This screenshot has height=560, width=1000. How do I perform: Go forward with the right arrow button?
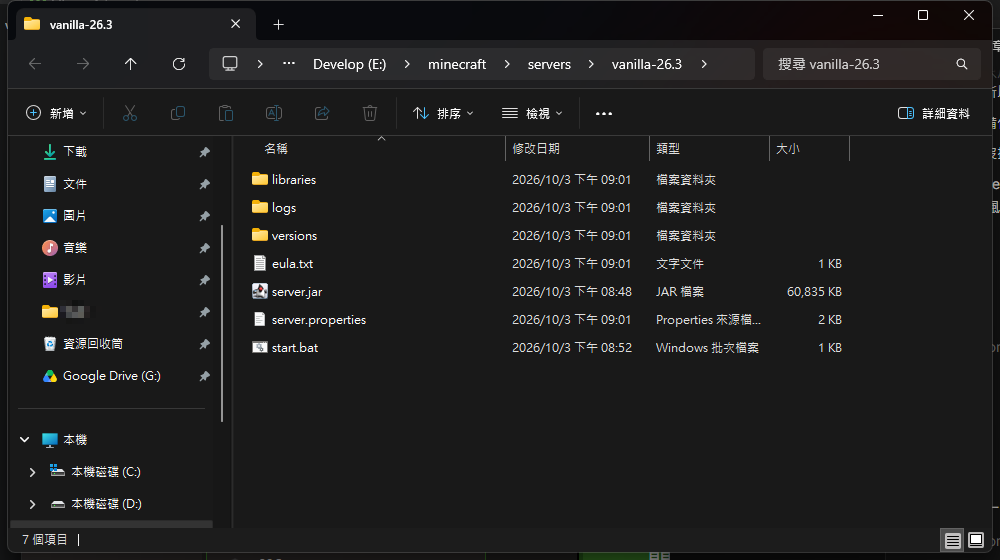[83, 64]
